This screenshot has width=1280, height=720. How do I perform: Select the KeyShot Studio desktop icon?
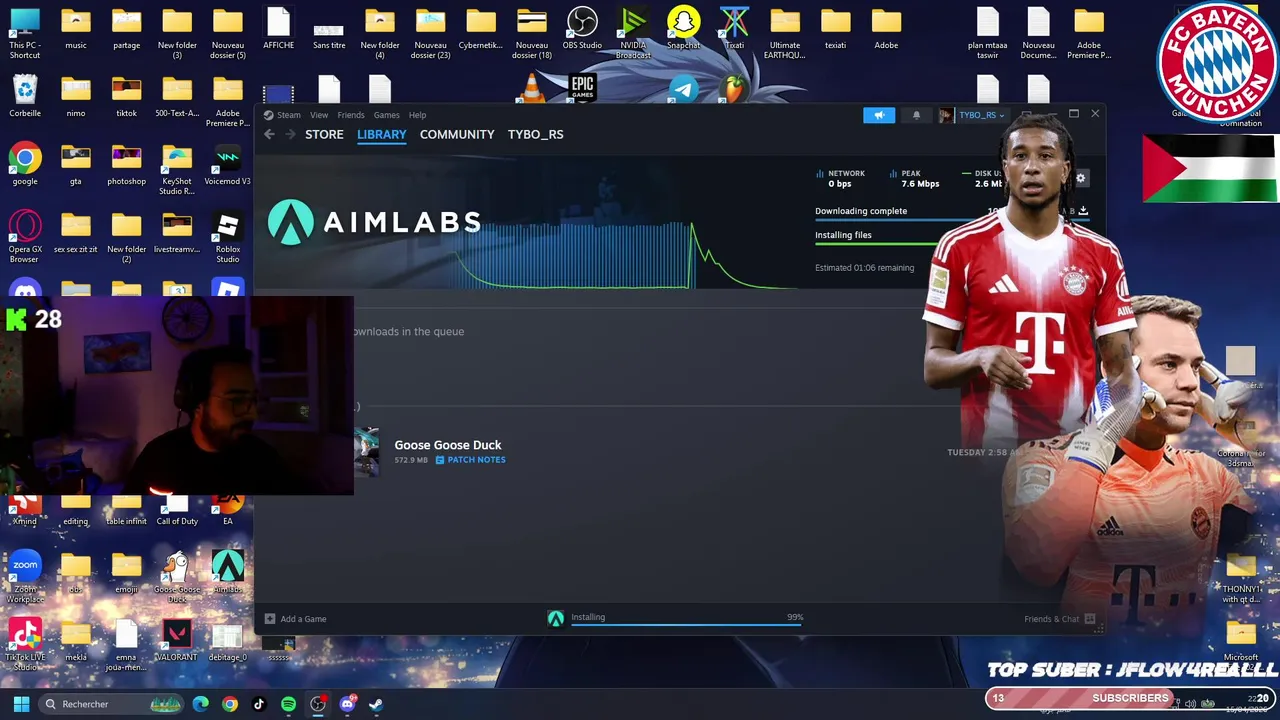coord(177,169)
